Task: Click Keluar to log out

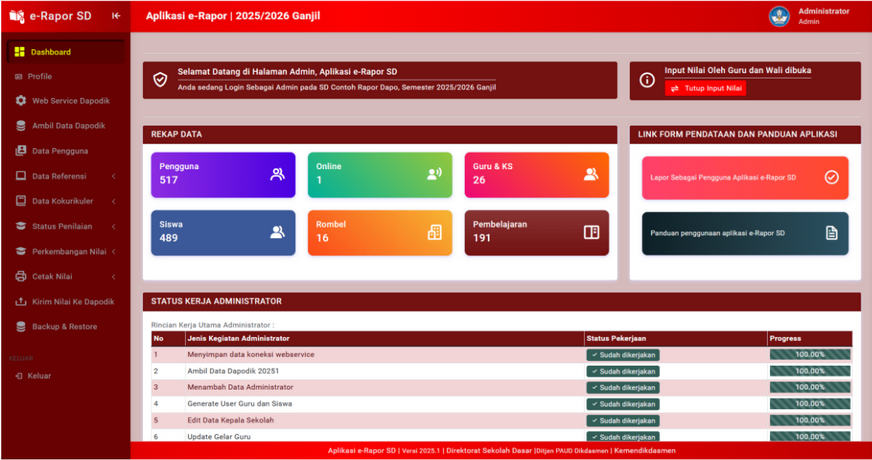Action: click(40, 376)
